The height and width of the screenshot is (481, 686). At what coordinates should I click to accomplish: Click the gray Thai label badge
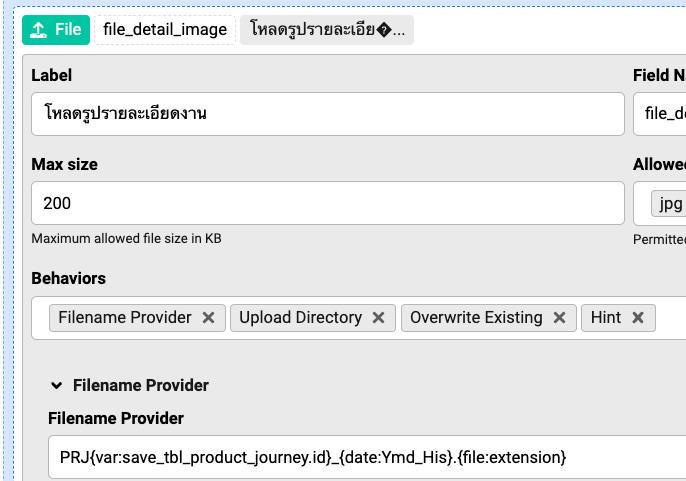point(327,30)
